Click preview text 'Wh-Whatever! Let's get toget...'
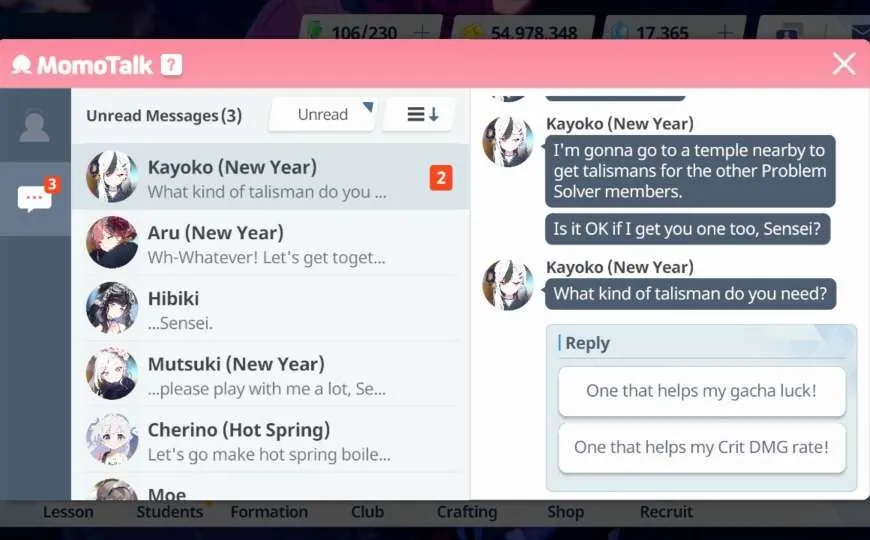This screenshot has height=540, width=870. [266, 258]
